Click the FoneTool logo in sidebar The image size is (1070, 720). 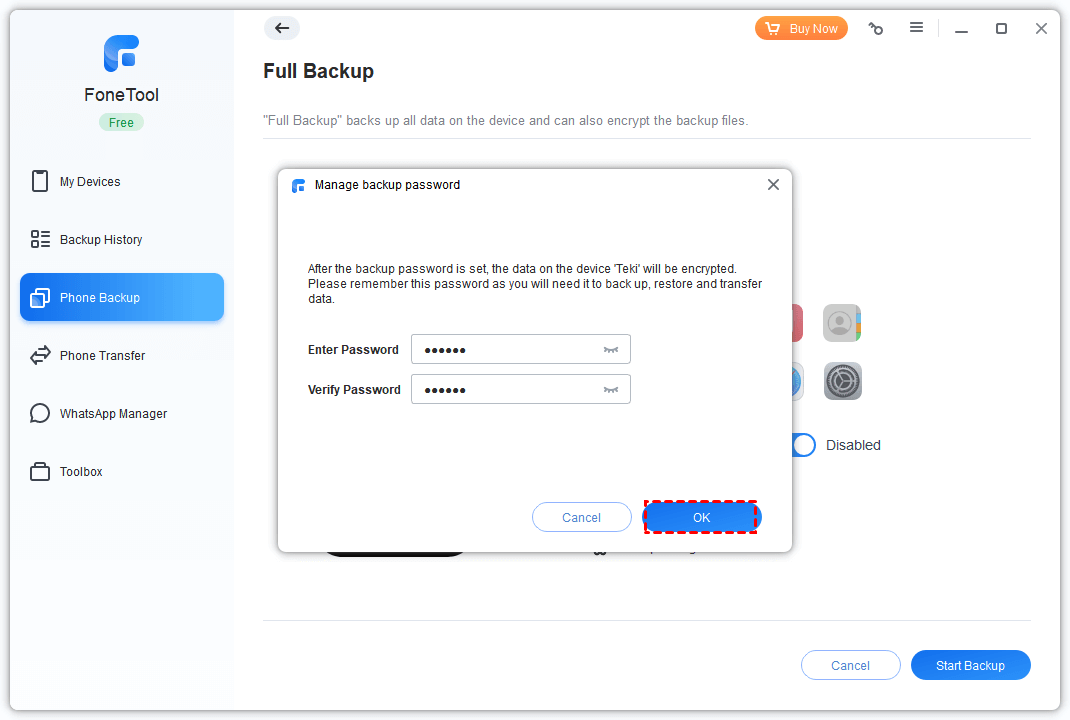(121, 54)
